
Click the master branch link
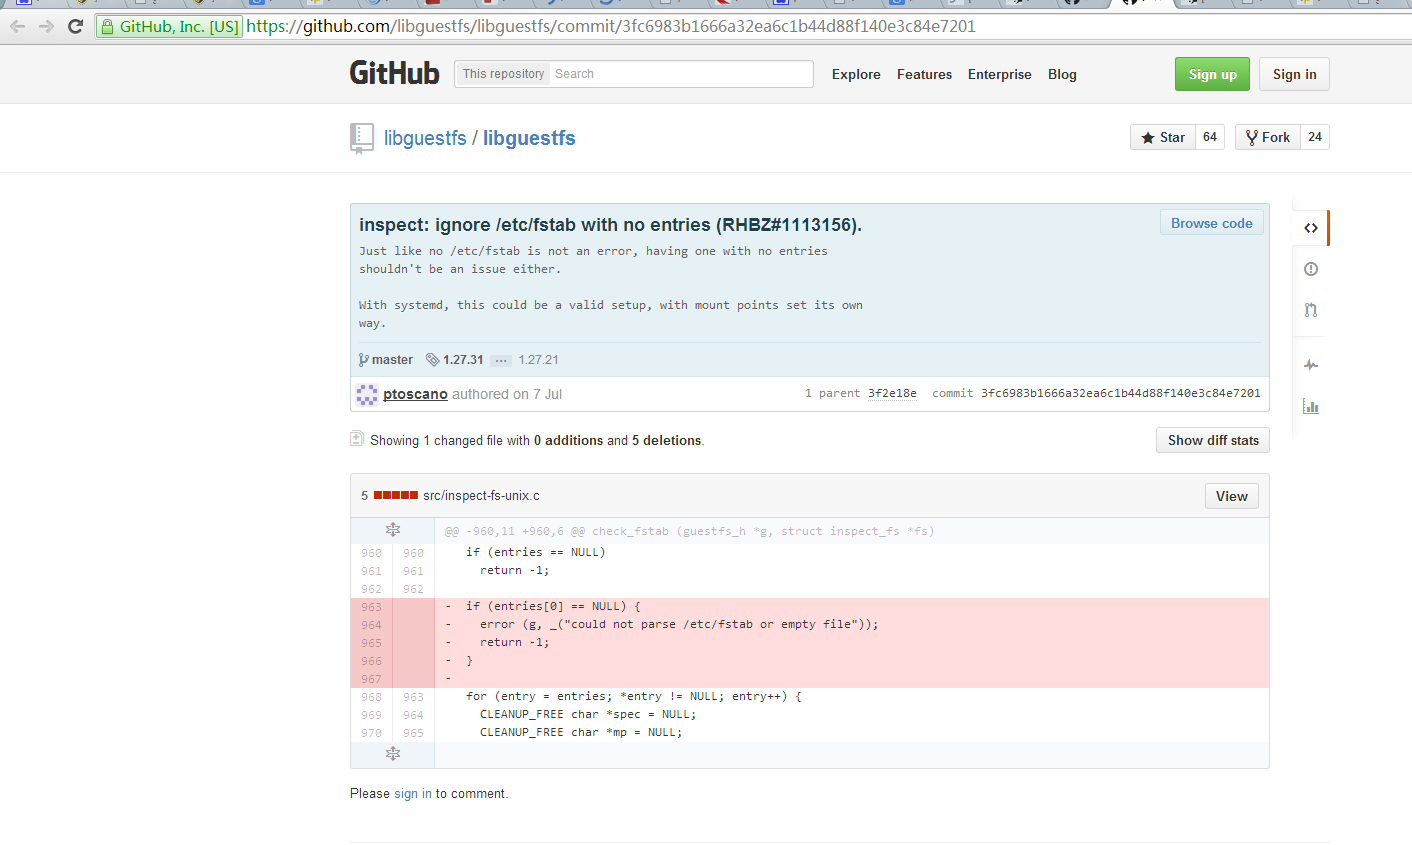point(392,360)
